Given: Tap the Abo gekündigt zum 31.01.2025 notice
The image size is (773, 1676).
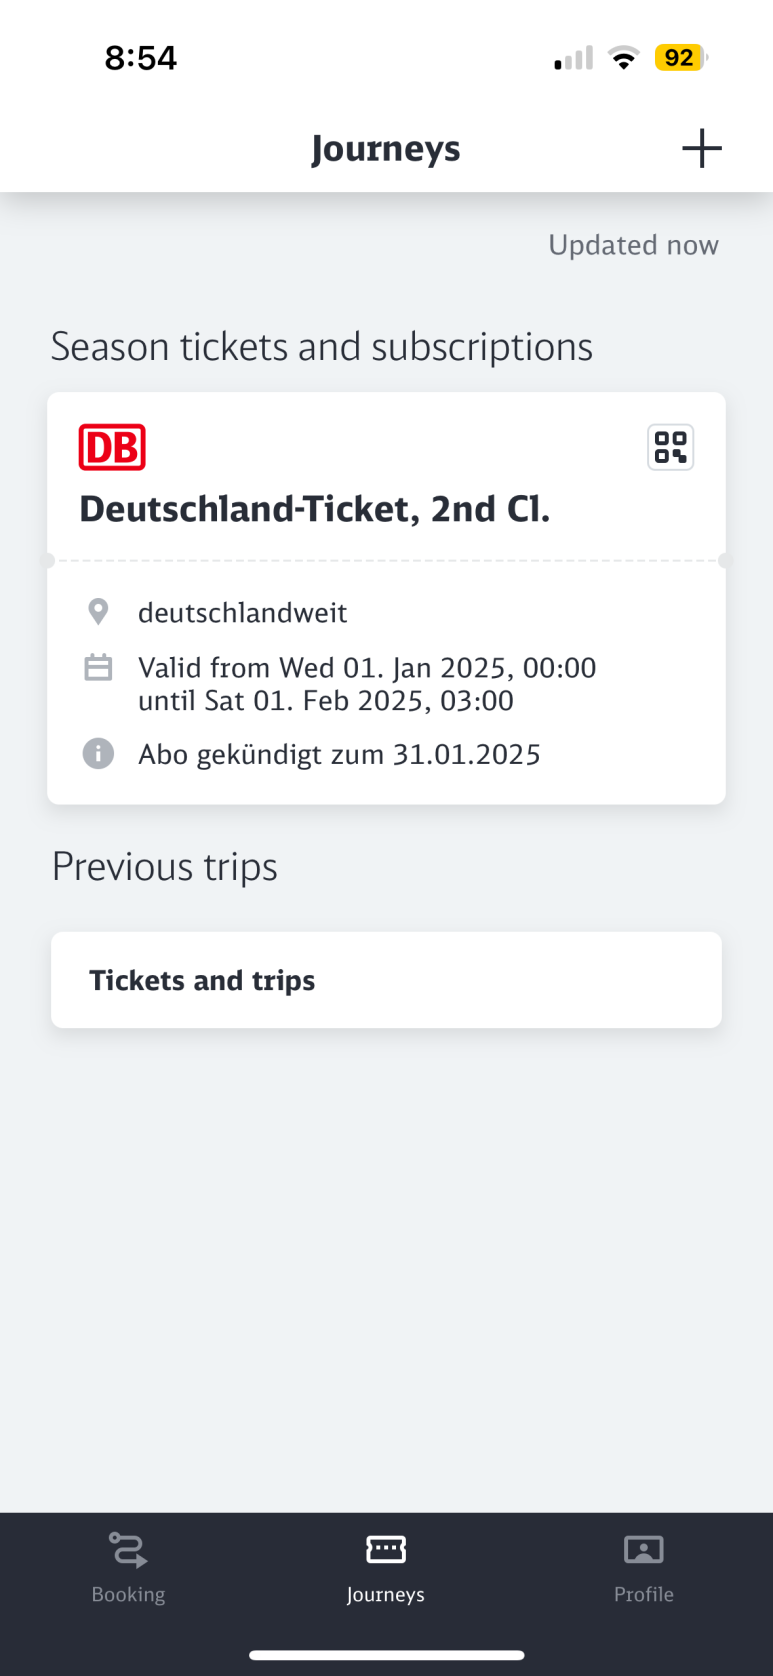Looking at the screenshot, I should 339,754.
